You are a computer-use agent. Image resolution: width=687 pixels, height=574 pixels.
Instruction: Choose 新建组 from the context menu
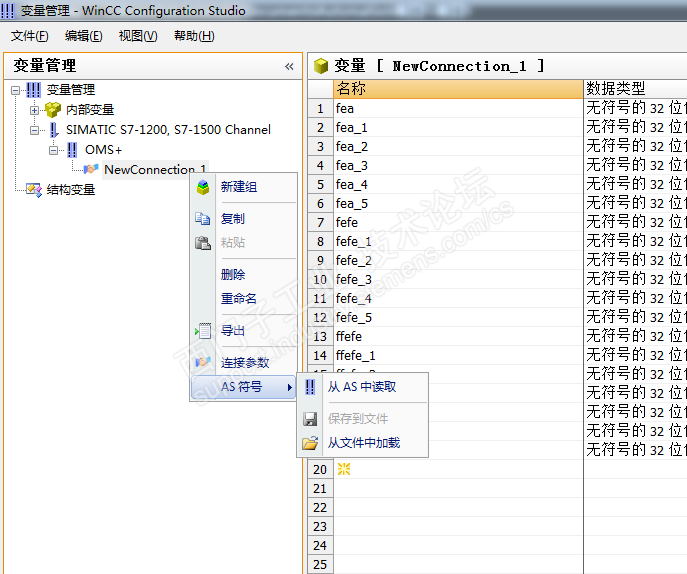(244, 187)
